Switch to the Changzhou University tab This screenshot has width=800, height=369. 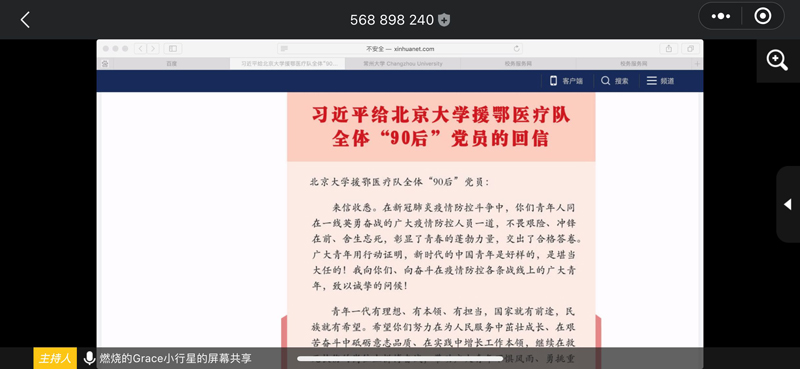click(x=403, y=64)
